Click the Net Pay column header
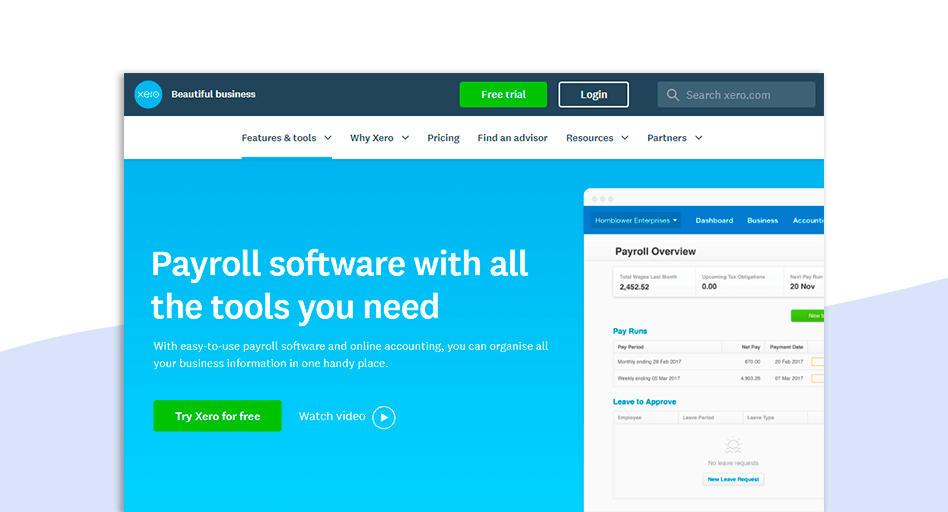The width and height of the screenshot is (948, 512). point(751,347)
